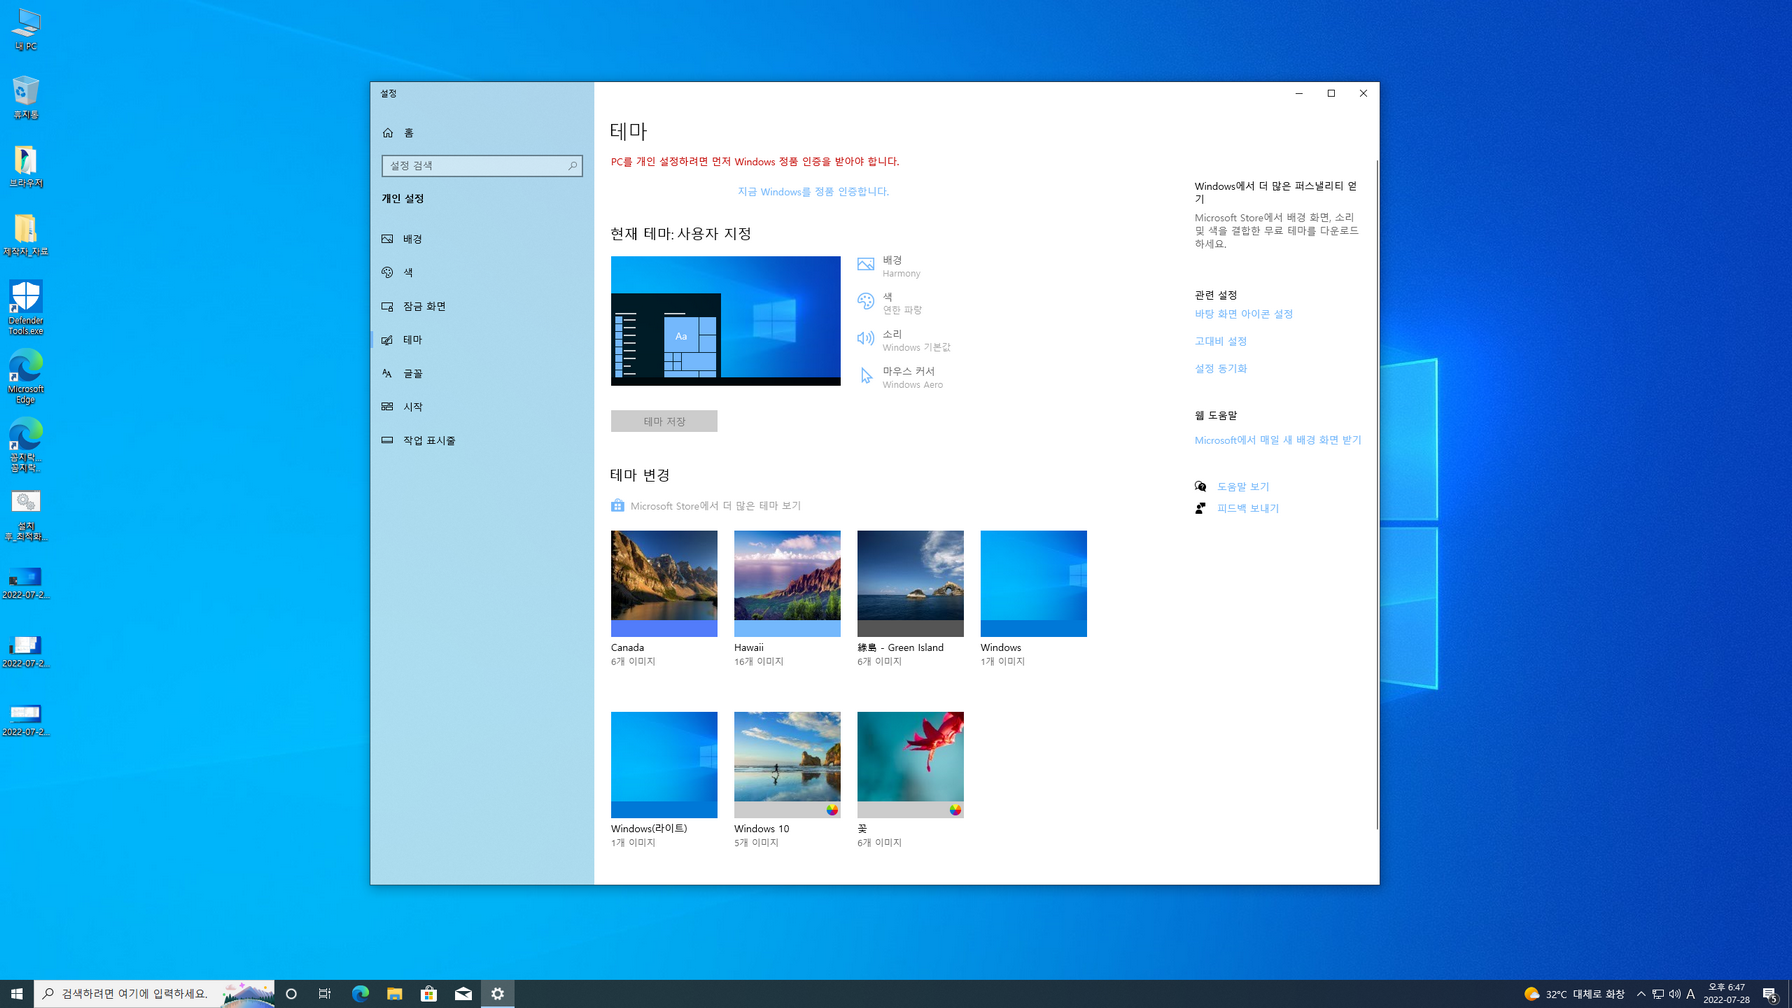Open File Explorer from taskbar
This screenshot has height=1008, width=1792.
click(394, 994)
